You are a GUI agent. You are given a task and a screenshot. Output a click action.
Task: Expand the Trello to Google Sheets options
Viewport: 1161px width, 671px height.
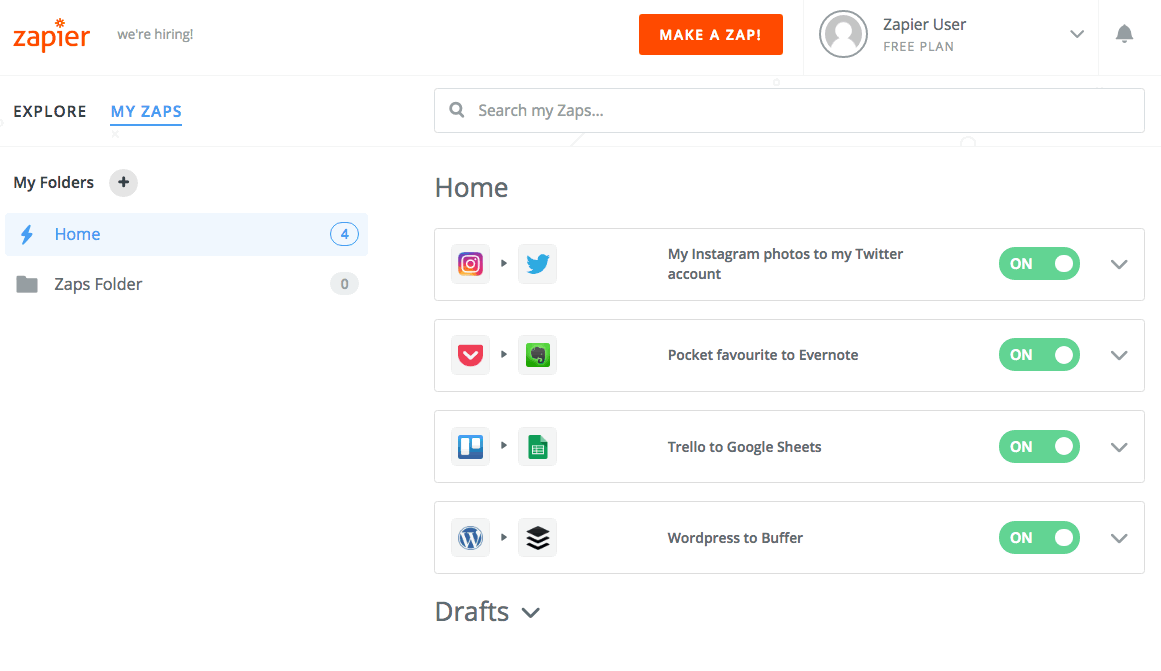[x=1119, y=447]
